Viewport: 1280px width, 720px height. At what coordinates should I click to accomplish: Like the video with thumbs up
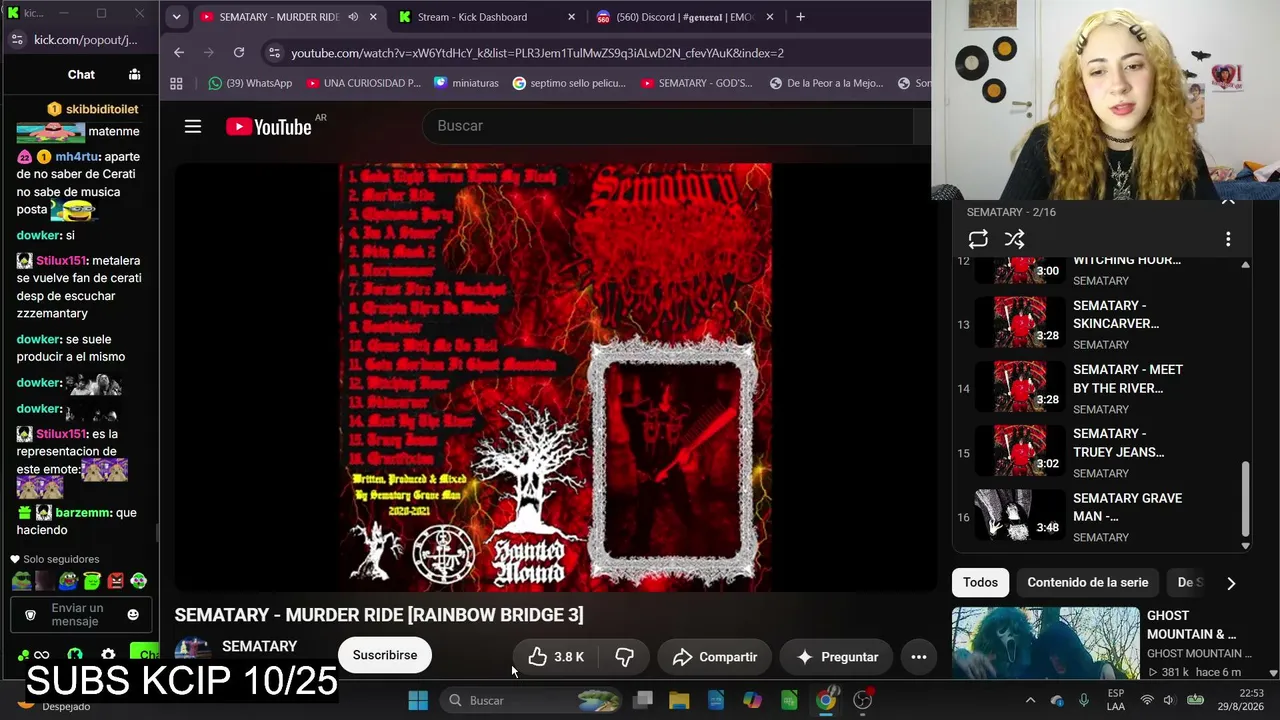556,657
